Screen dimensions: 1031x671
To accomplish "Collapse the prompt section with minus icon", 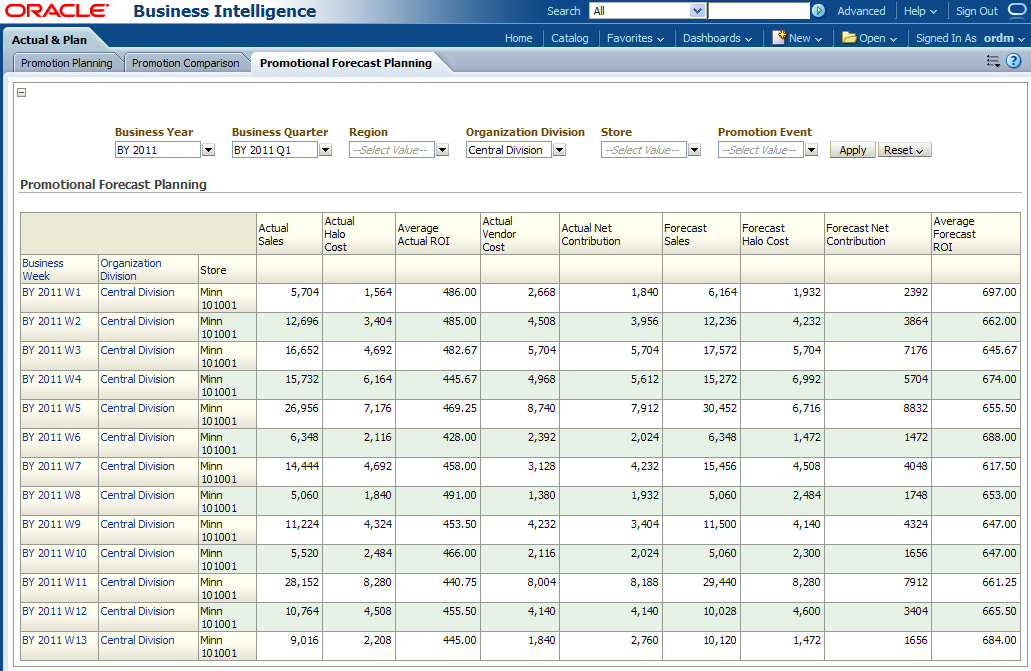I will [x=22, y=92].
